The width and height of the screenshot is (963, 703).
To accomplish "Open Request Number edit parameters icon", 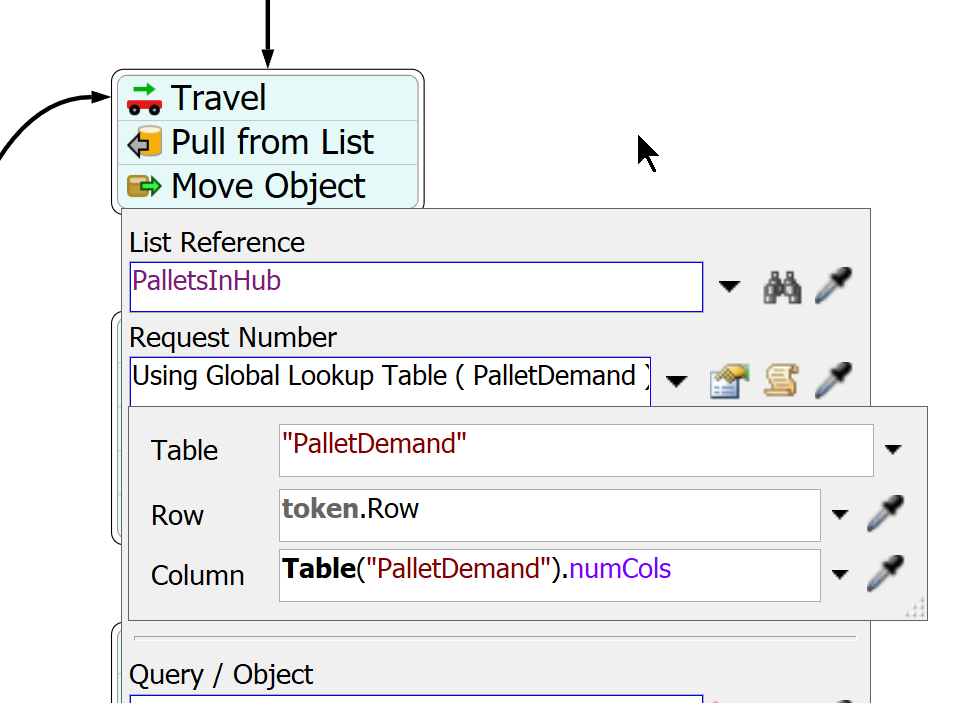I will (730, 381).
